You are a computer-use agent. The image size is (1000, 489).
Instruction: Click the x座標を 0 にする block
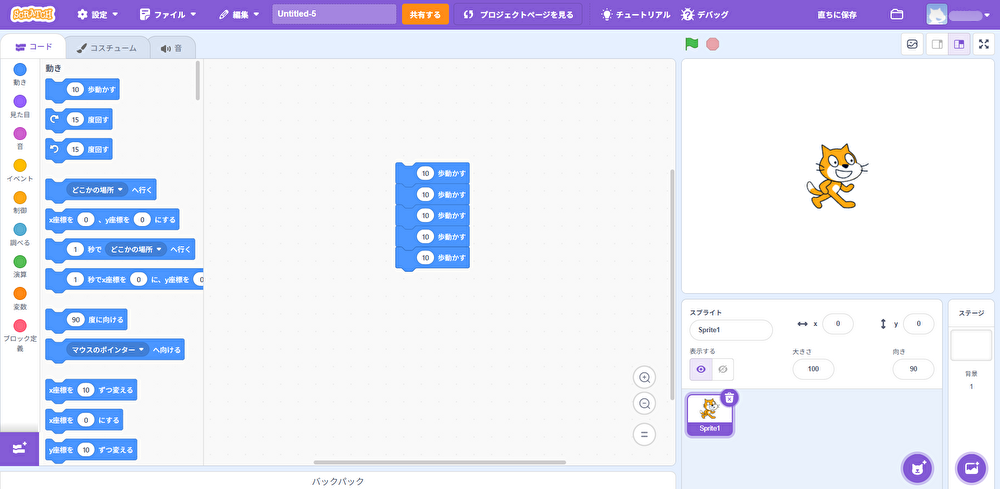pos(84,420)
